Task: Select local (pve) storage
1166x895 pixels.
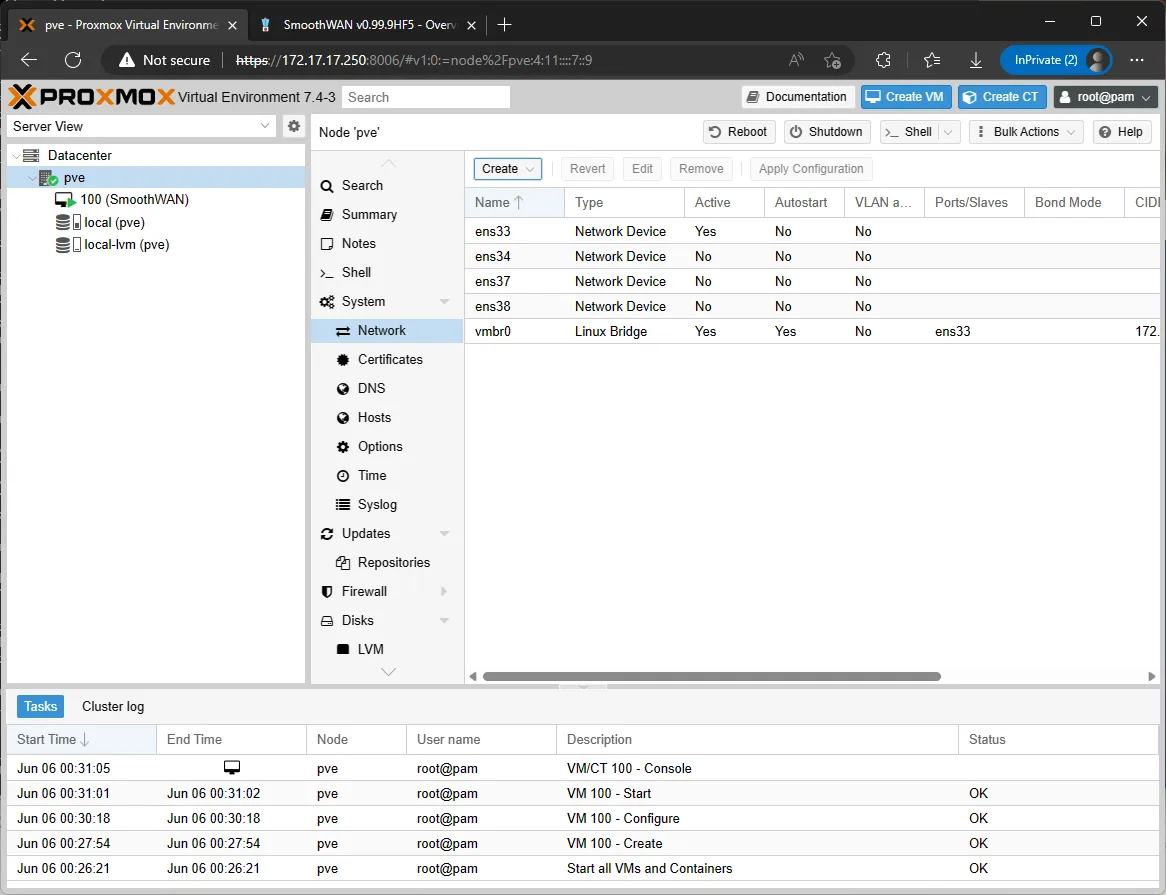Action: [x=114, y=222]
